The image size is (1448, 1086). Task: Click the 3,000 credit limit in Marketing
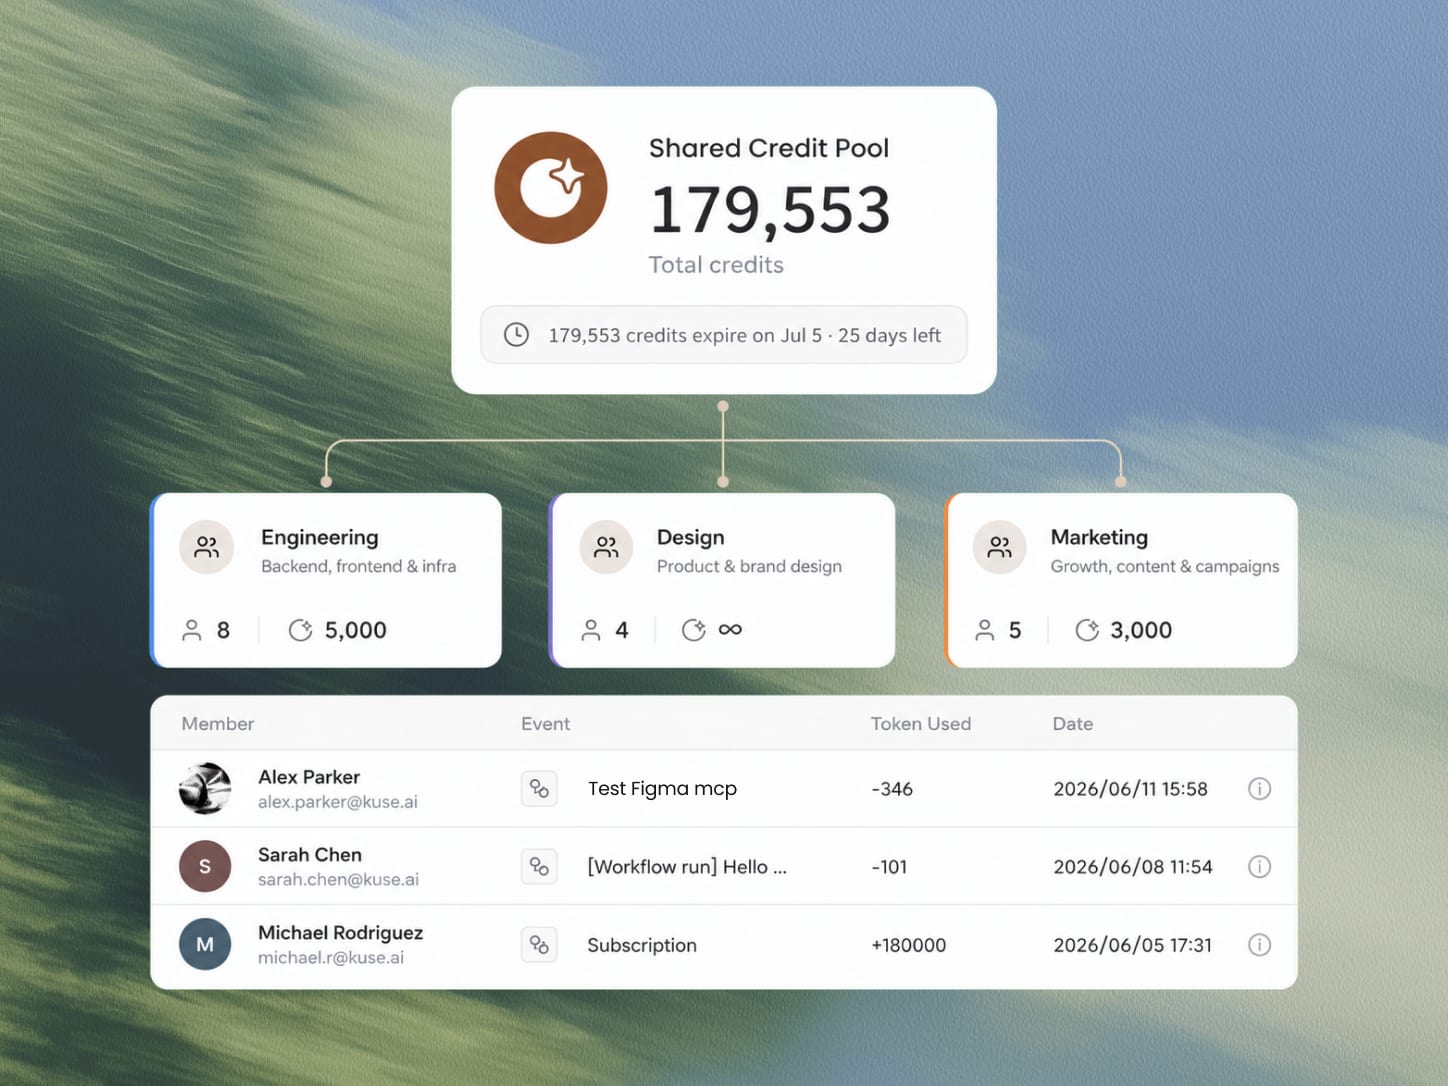(x=1141, y=630)
